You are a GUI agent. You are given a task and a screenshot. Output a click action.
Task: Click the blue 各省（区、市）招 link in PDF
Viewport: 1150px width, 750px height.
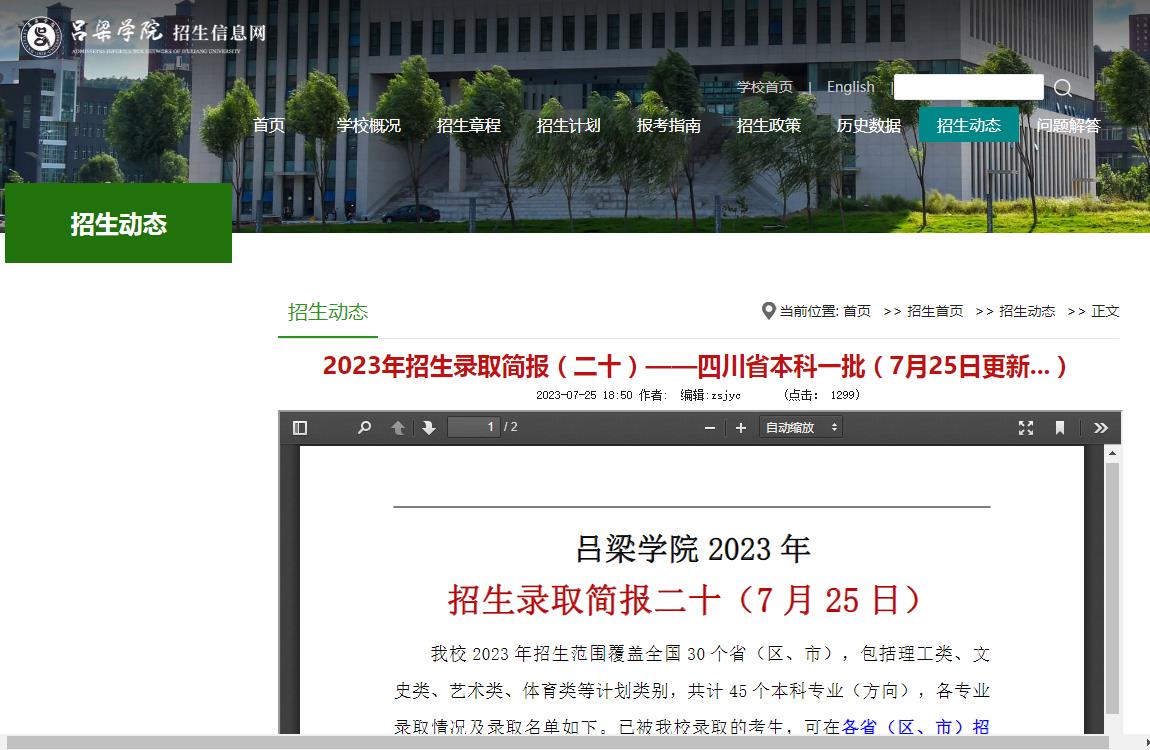click(x=915, y=727)
